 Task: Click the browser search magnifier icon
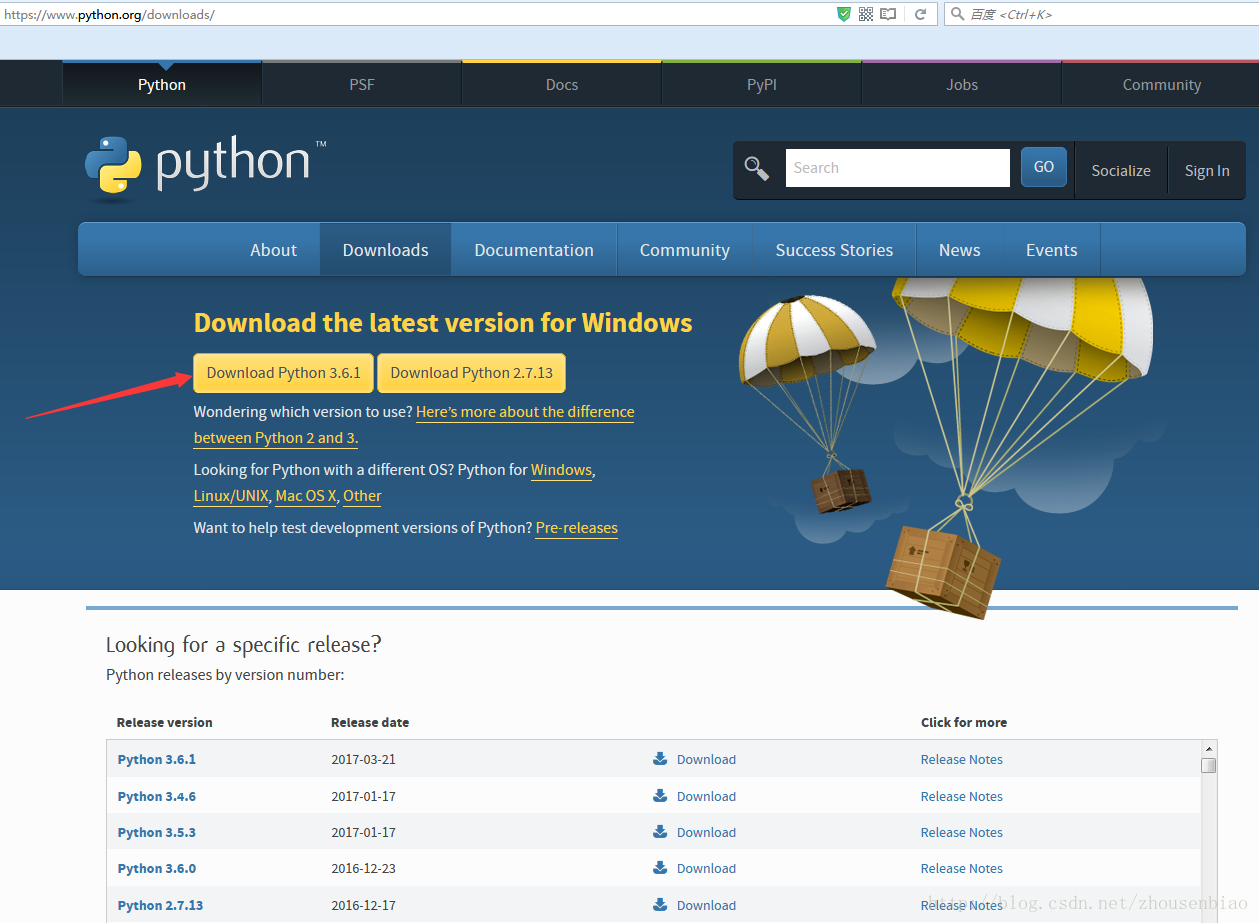click(x=958, y=14)
